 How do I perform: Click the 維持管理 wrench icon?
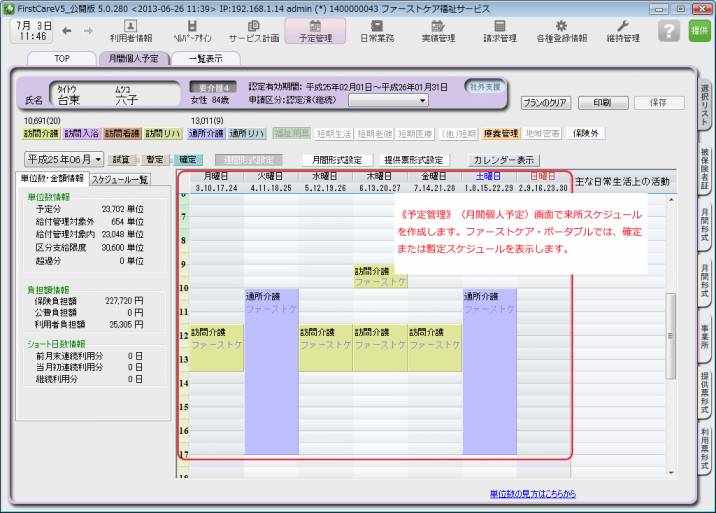pyautogui.click(x=622, y=31)
